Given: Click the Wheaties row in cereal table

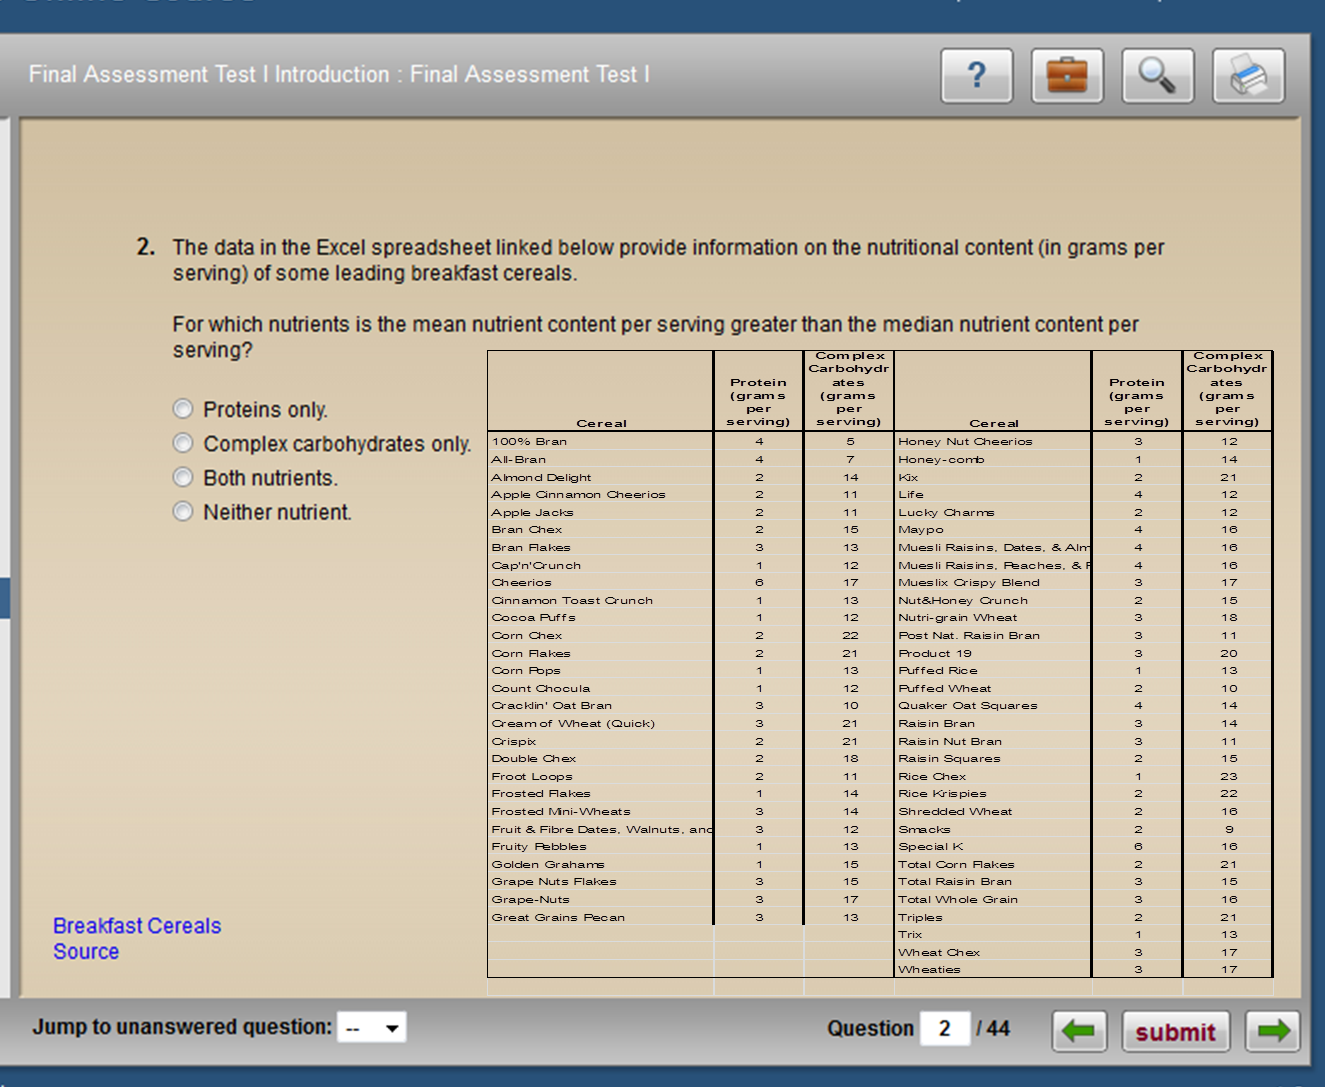Looking at the screenshot, I should pos(929,969).
